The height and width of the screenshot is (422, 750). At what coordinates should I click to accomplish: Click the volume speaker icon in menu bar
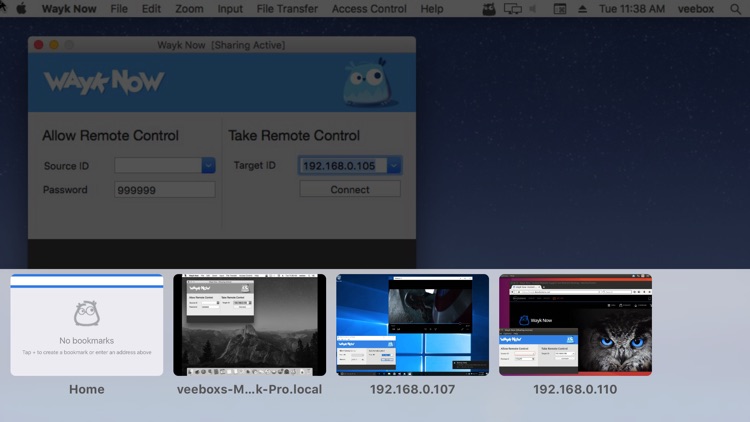point(533,9)
